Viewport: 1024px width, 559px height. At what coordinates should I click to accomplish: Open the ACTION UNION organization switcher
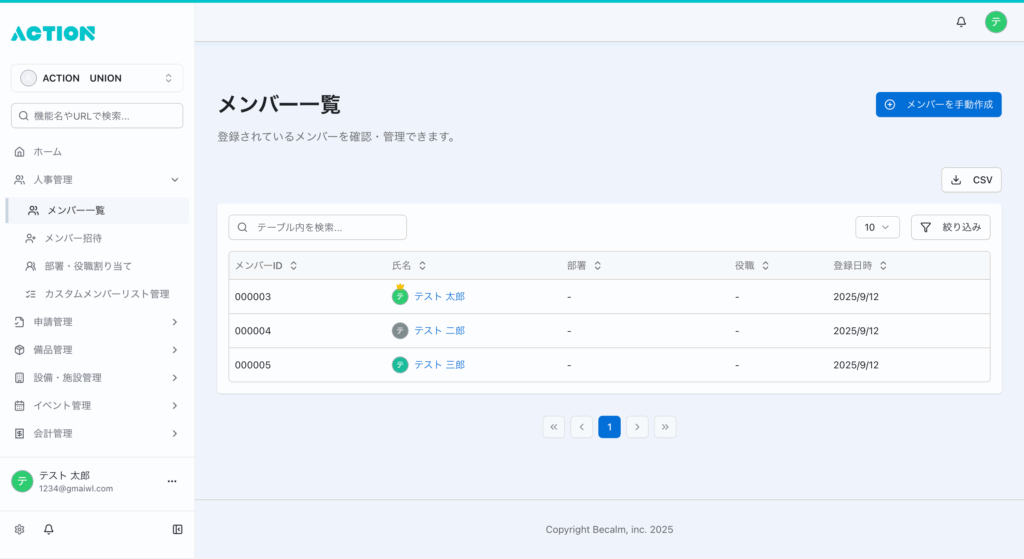[x=97, y=78]
